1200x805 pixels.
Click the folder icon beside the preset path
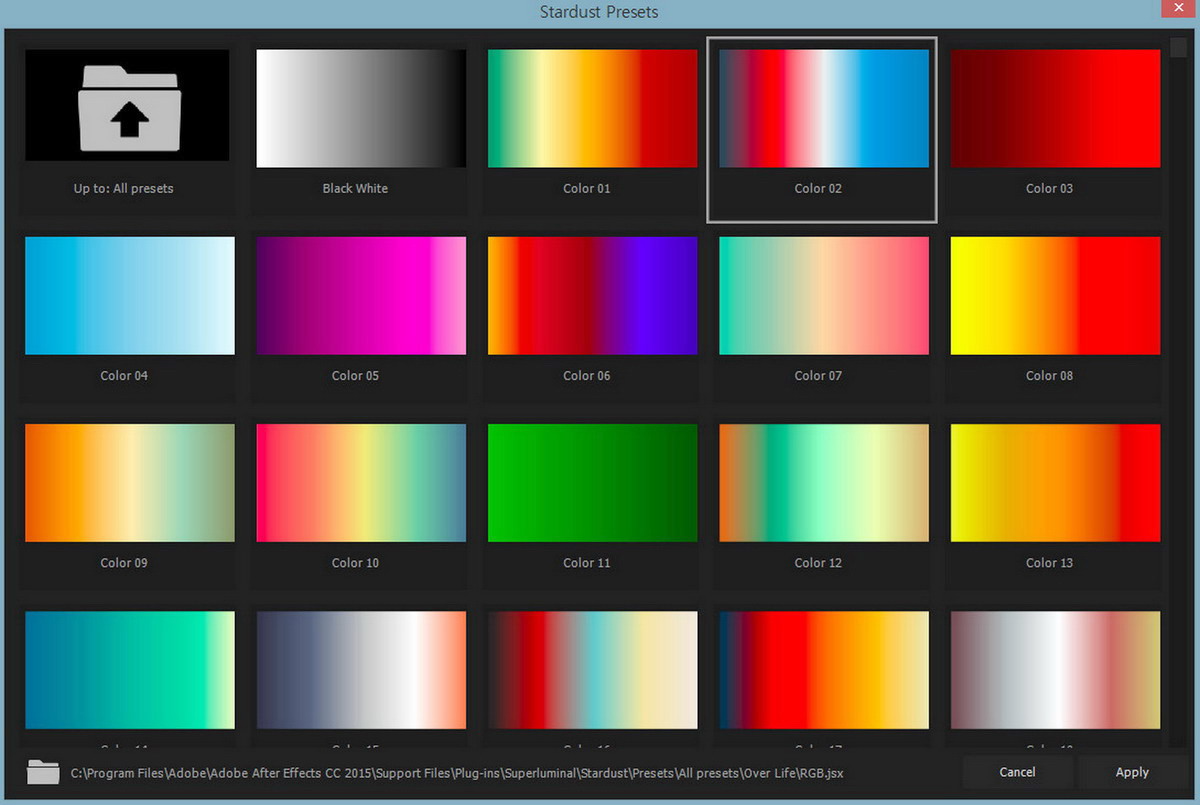[x=43, y=772]
